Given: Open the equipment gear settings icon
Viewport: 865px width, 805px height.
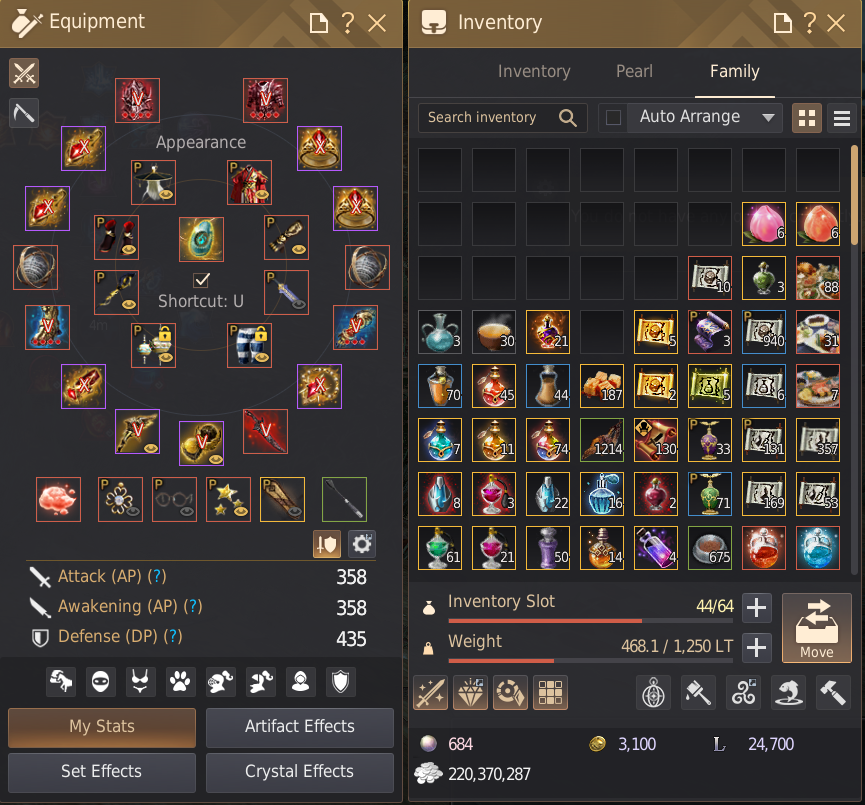Looking at the screenshot, I should 362,545.
